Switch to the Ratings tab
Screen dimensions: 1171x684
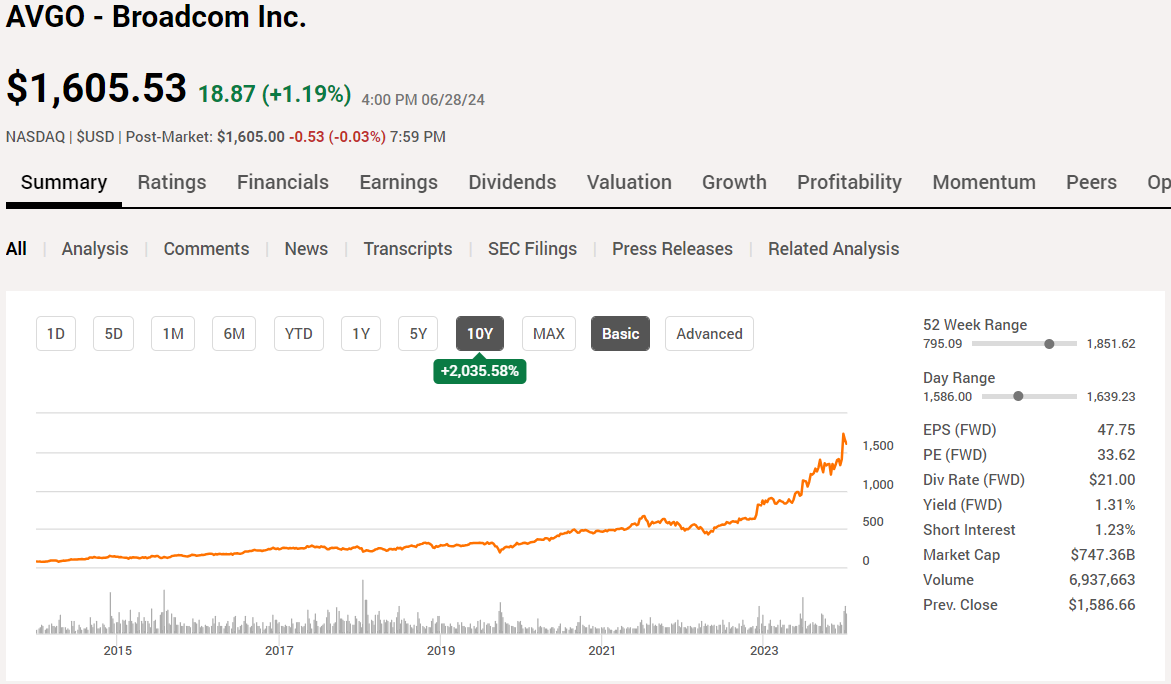(172, 183)
